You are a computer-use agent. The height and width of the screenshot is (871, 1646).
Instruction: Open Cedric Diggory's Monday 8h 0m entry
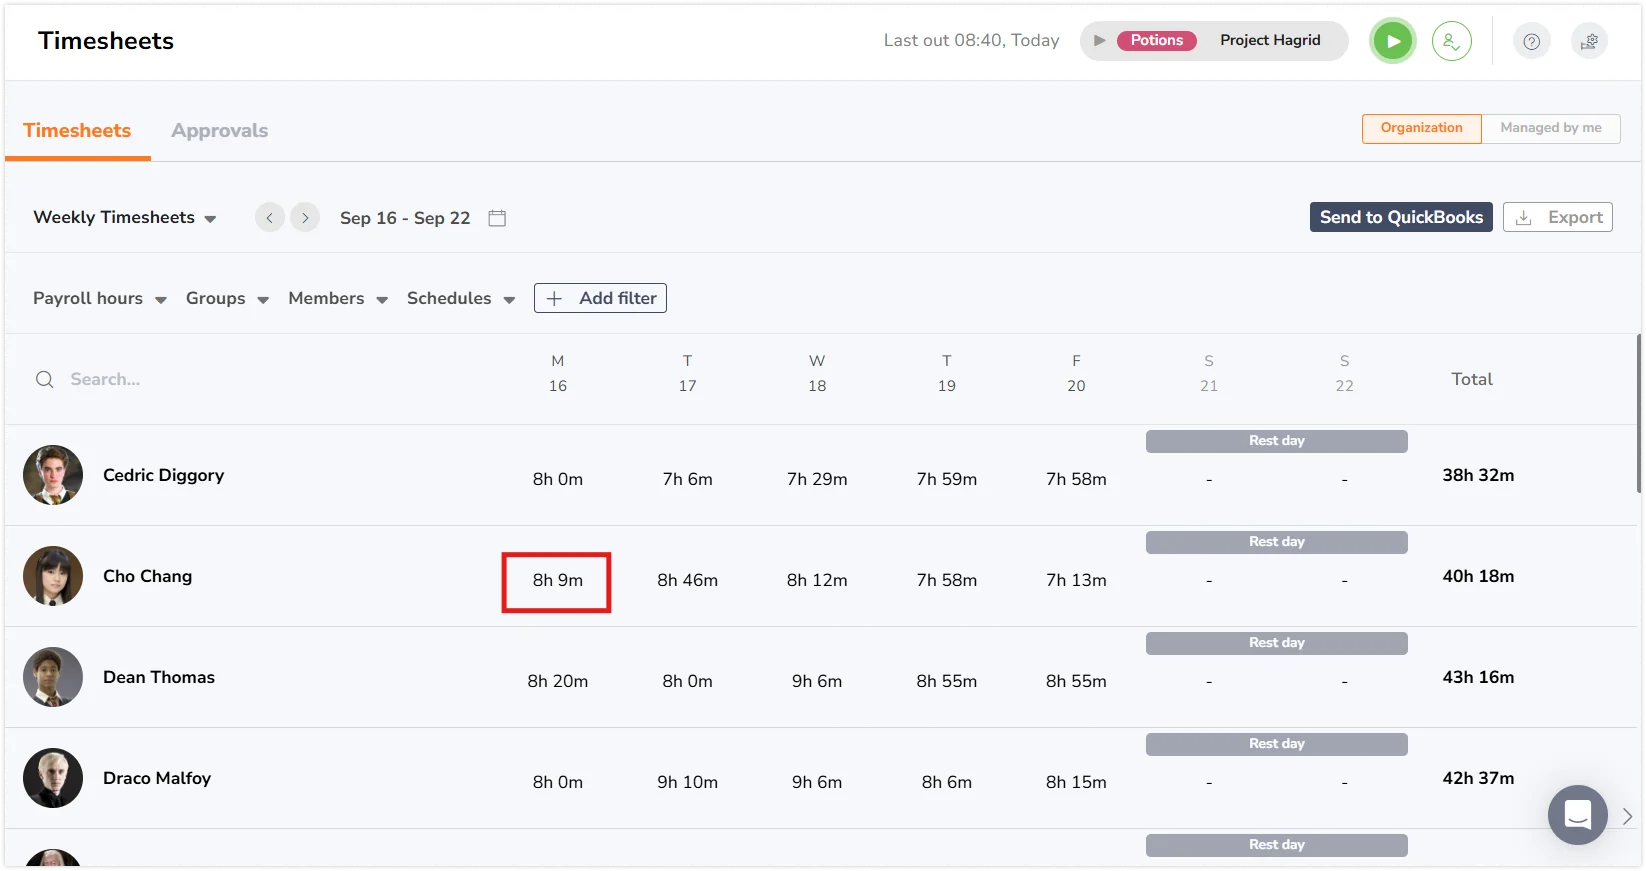[557, 479]
